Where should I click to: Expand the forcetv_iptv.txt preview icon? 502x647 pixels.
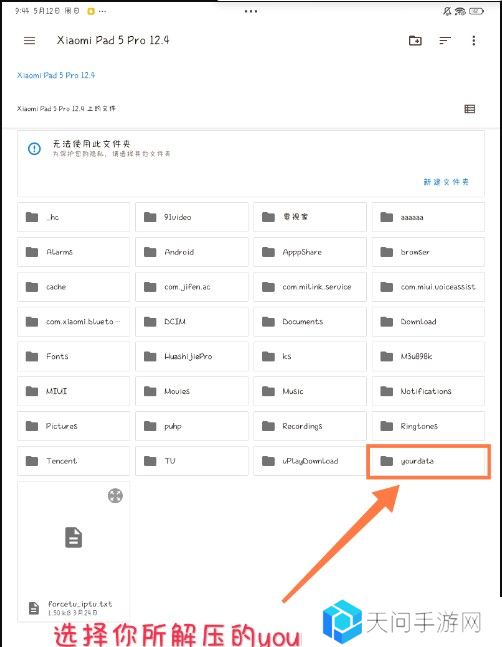(115, 495)
